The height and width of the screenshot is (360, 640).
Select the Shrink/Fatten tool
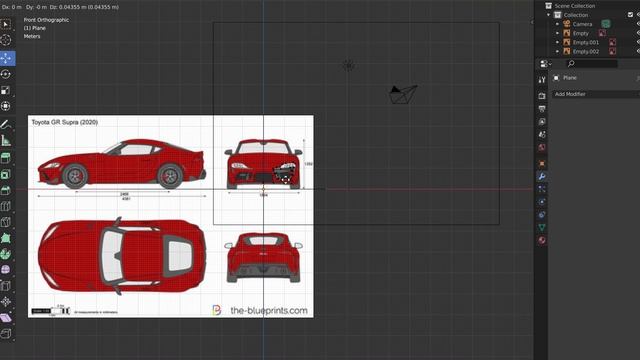pyautogui.click(x=6, y=302)
